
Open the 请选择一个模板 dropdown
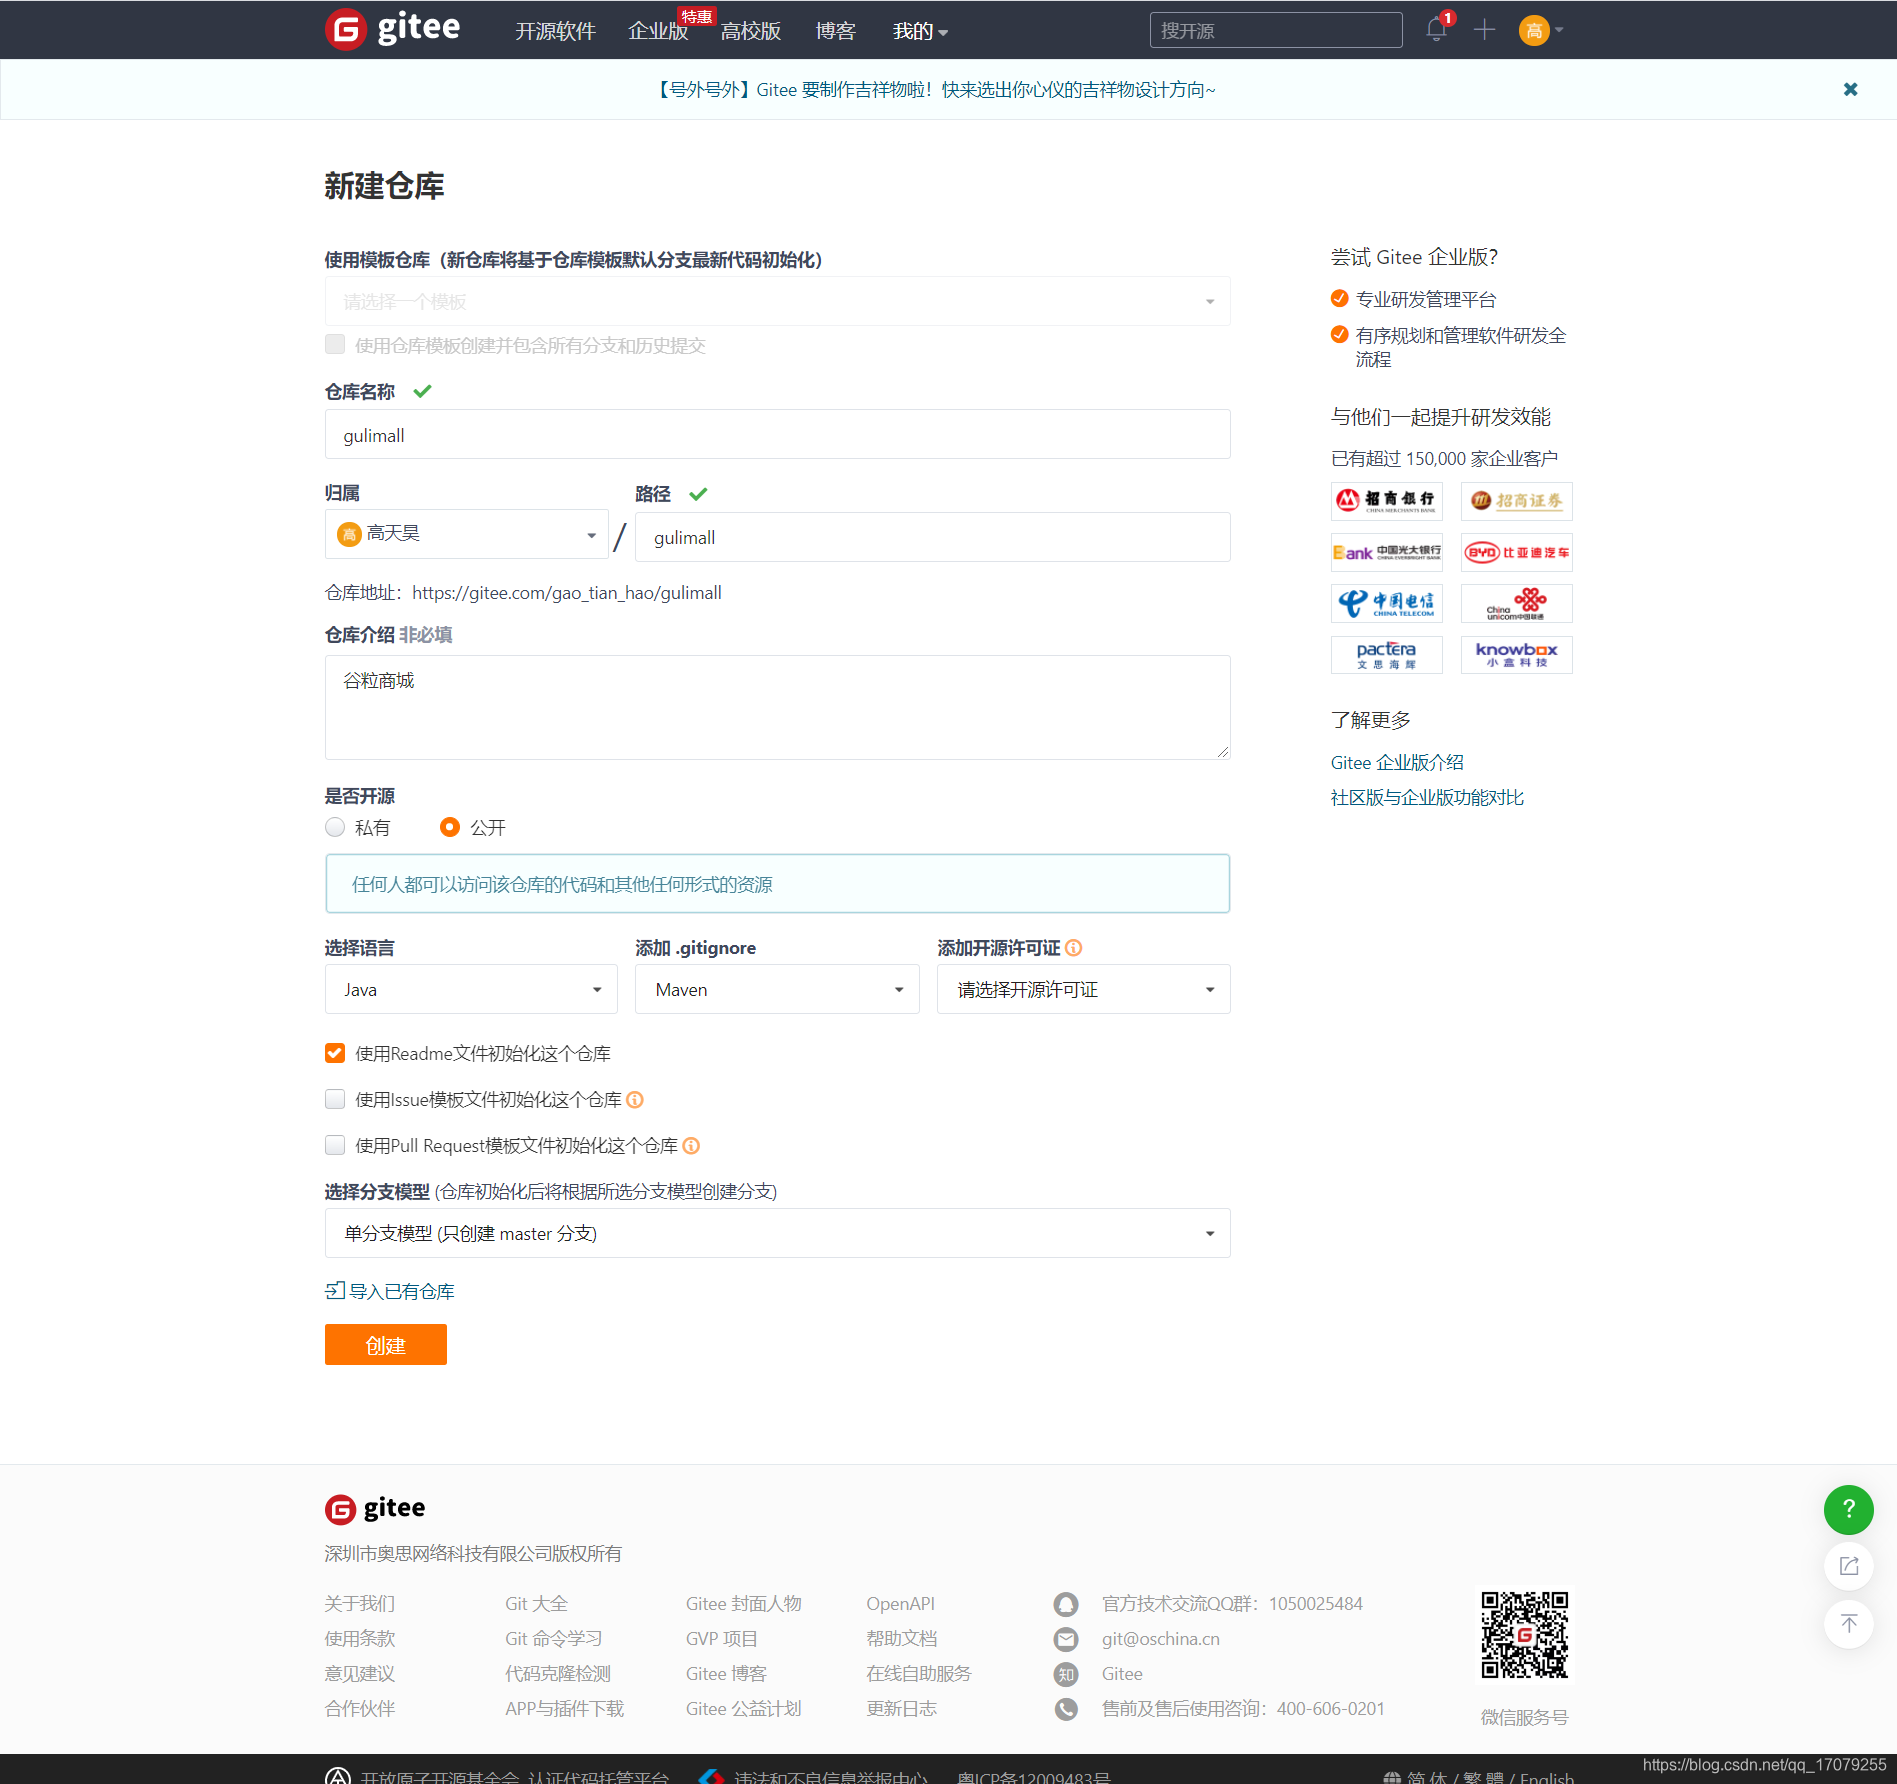point(777,301)
